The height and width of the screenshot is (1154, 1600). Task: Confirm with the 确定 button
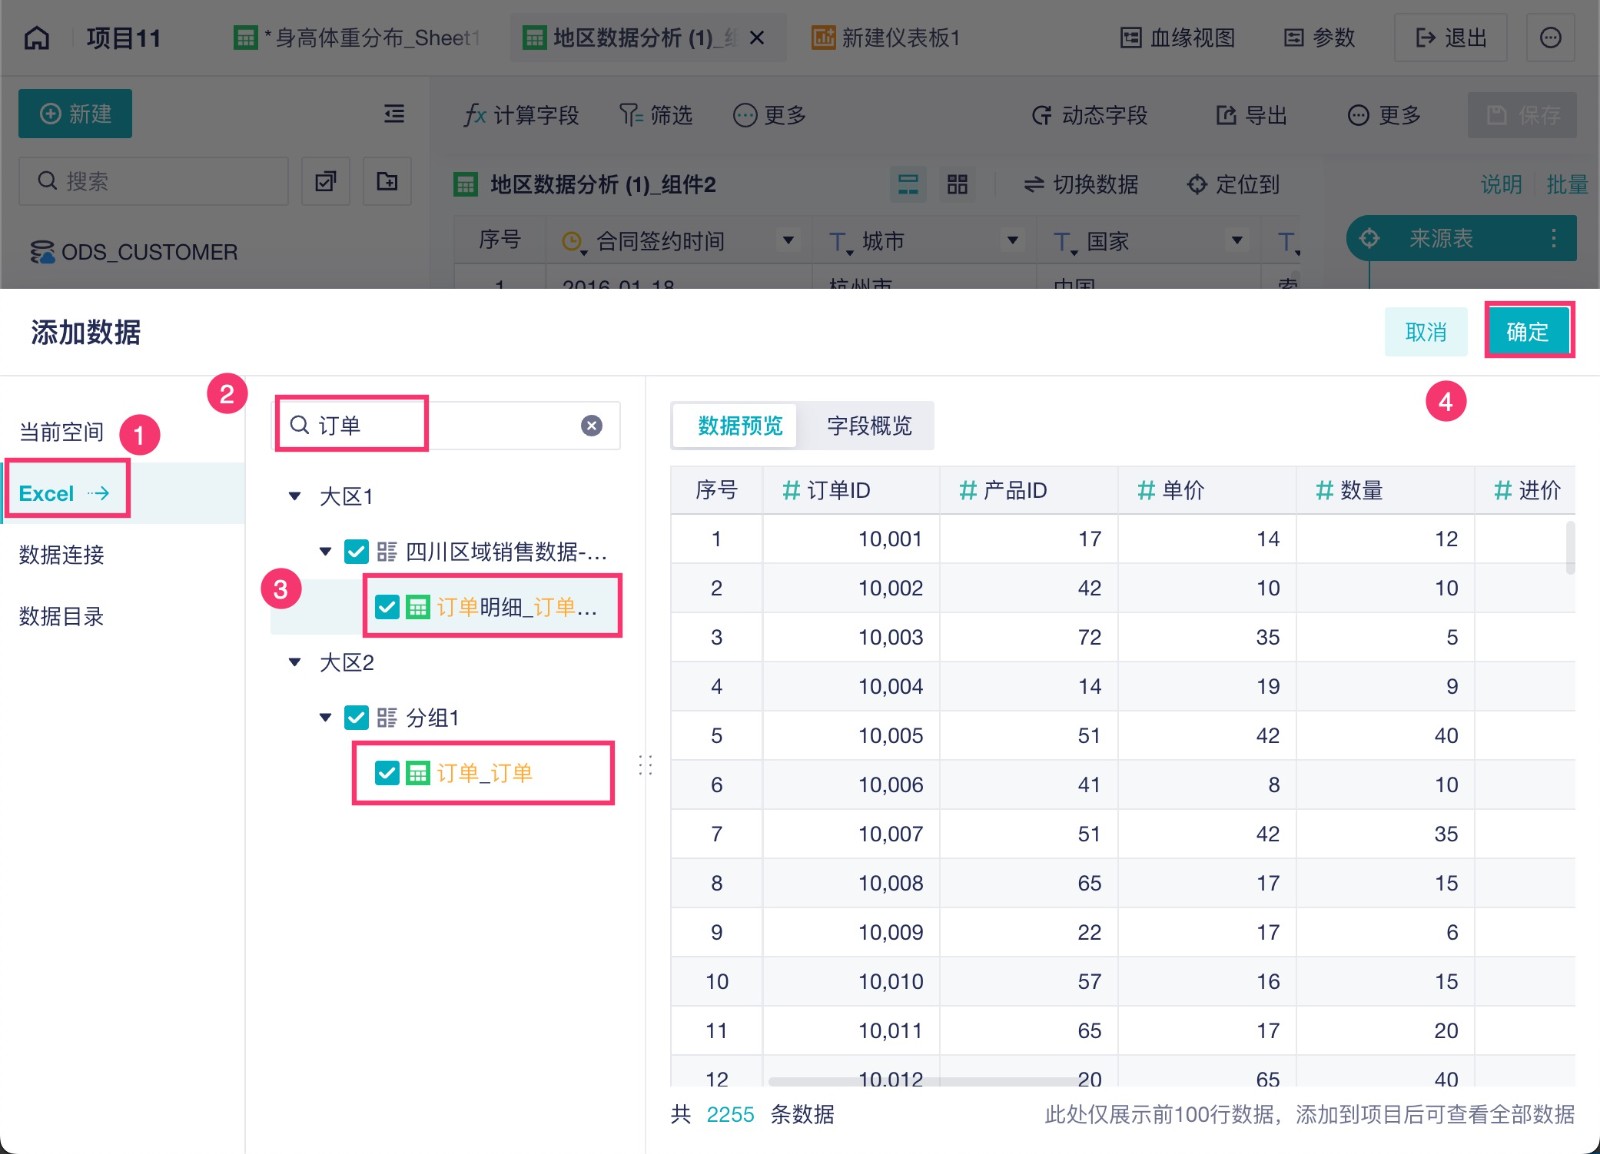[1527, 332]
